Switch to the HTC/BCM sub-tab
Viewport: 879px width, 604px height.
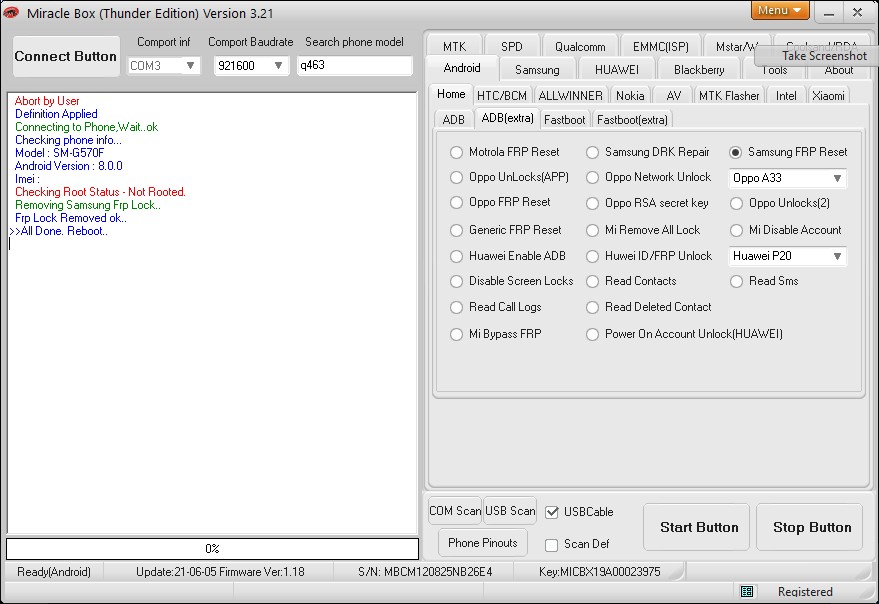[x=502, y=96]
